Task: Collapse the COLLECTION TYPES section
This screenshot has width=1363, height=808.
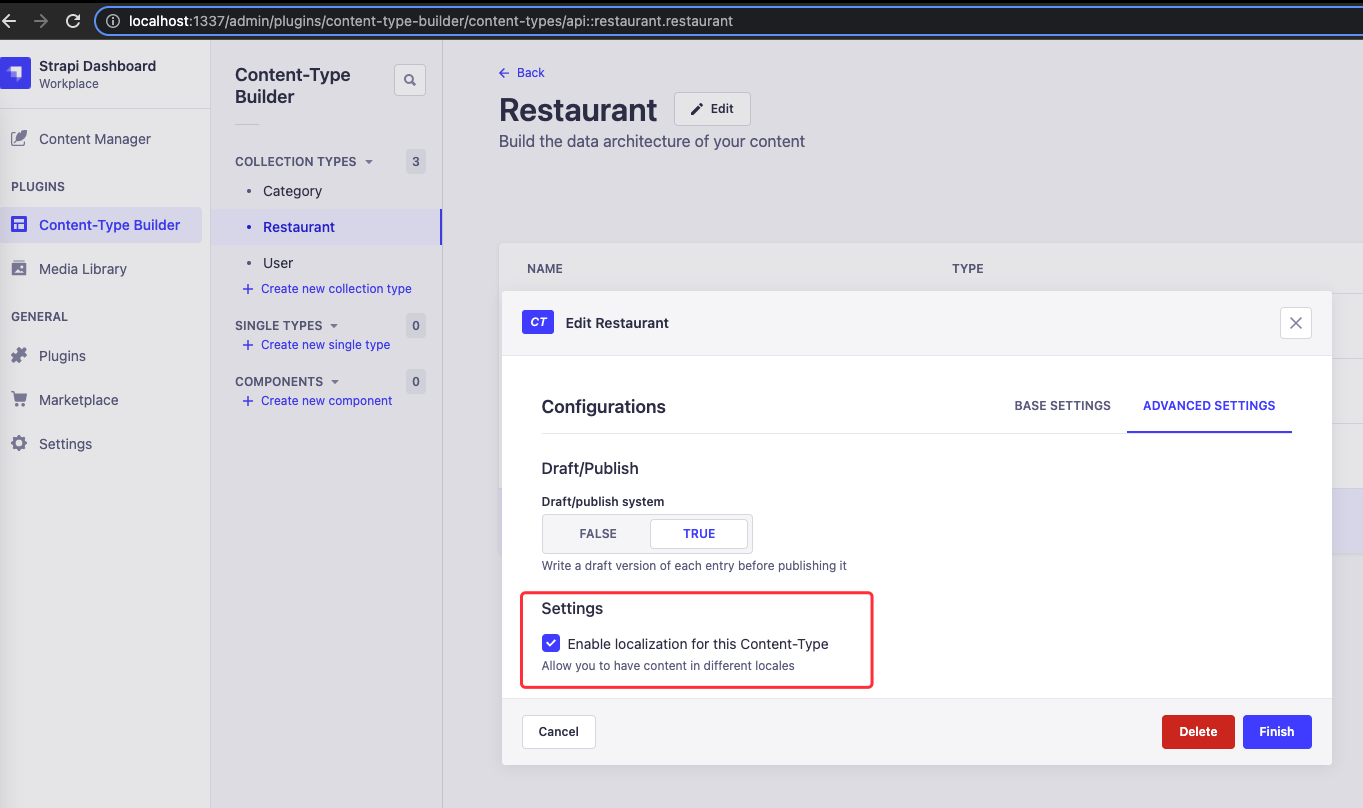Action: pyautogui.click(x=370, y=161)
